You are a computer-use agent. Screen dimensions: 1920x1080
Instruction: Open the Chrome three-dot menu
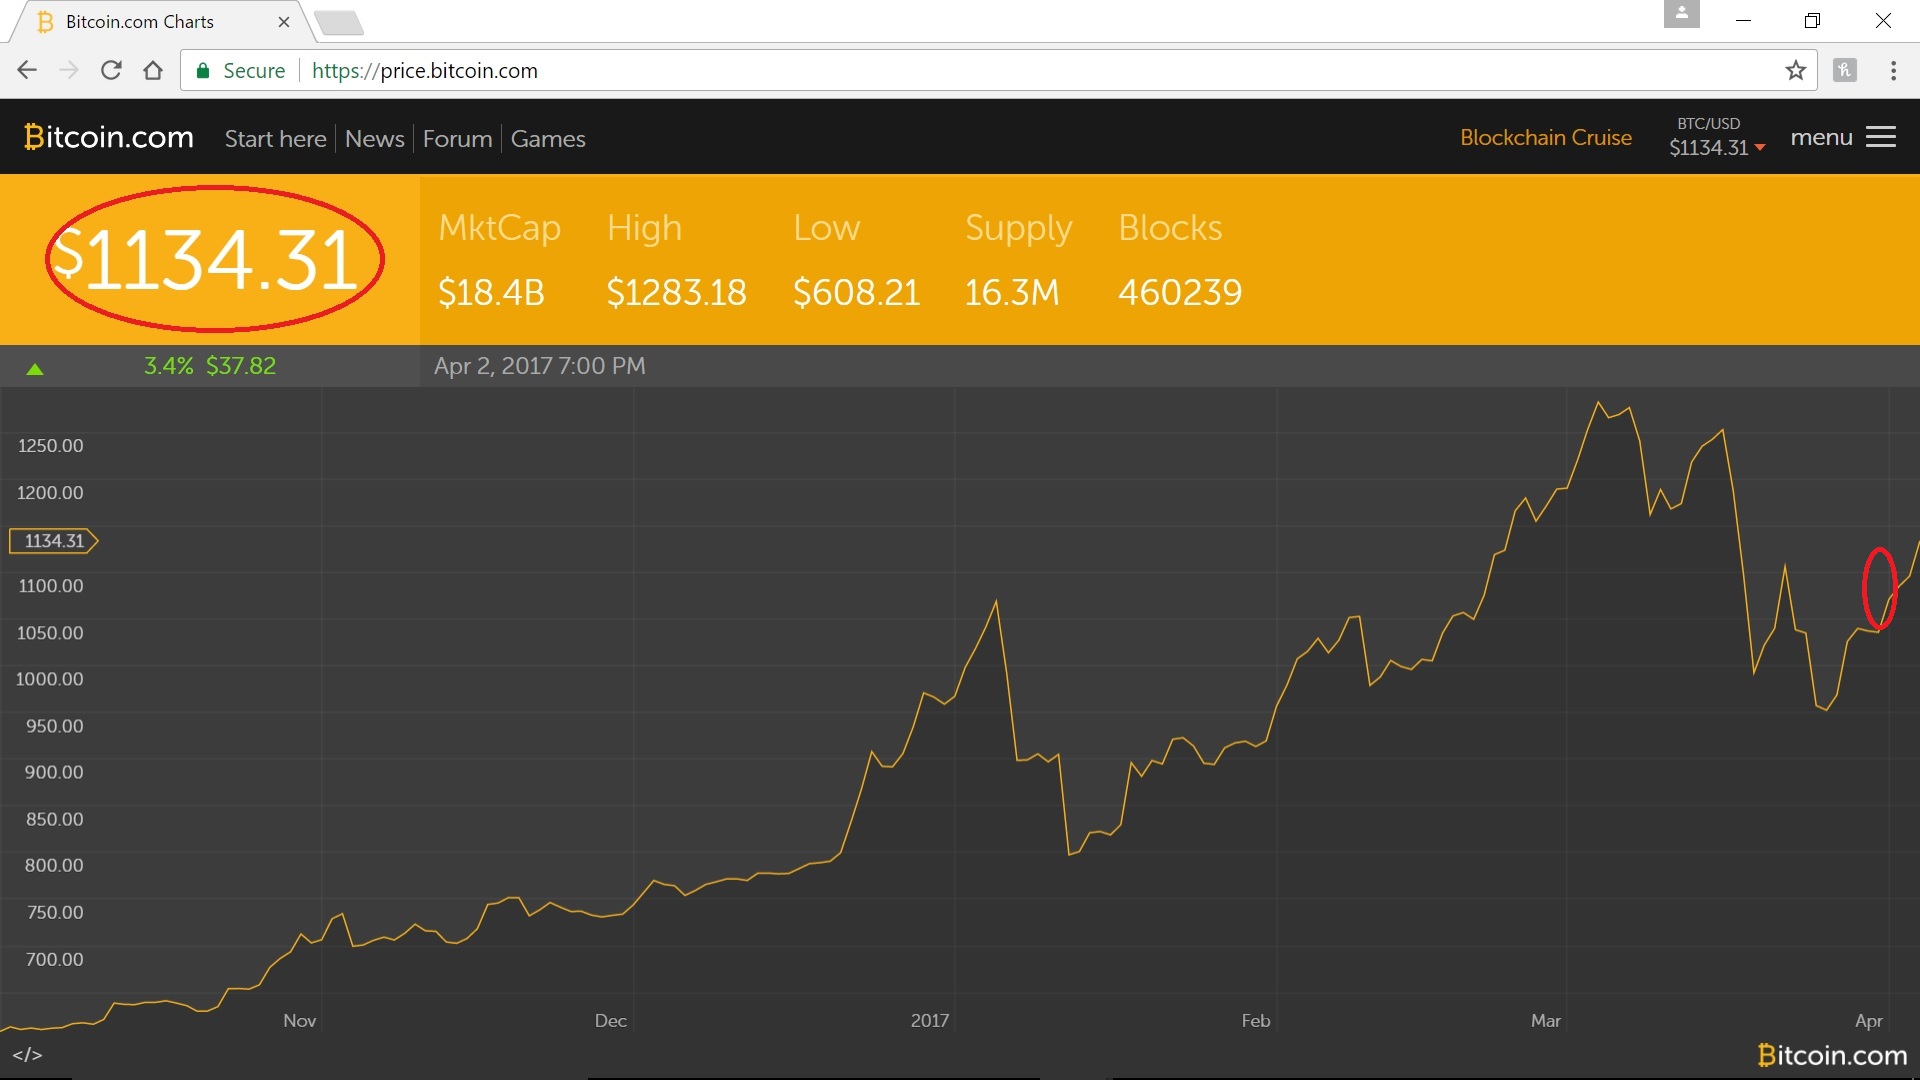pos(1893,70)
